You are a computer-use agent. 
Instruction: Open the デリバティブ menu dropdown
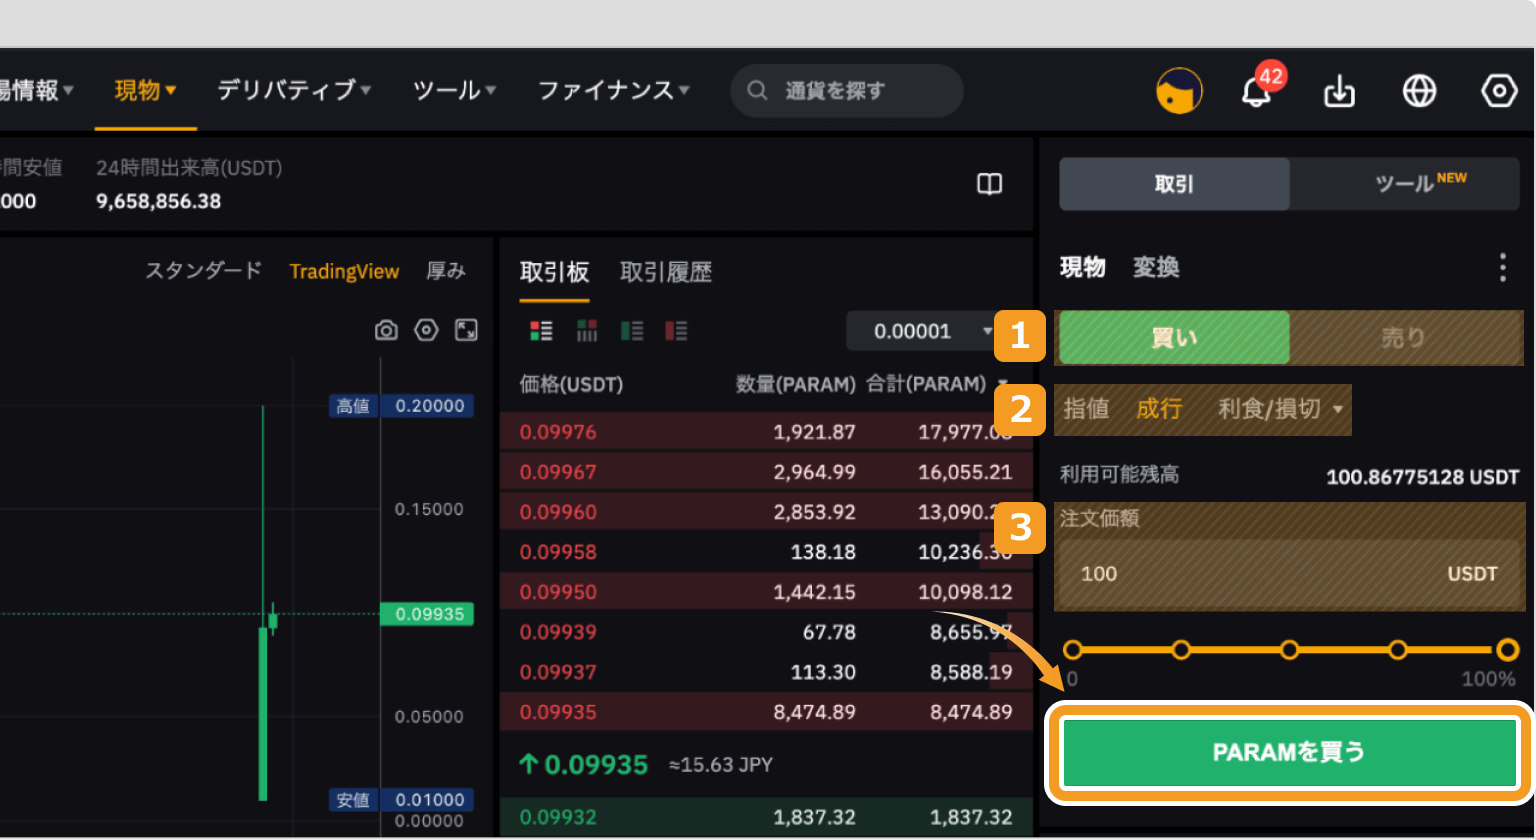tap(288, 90)
